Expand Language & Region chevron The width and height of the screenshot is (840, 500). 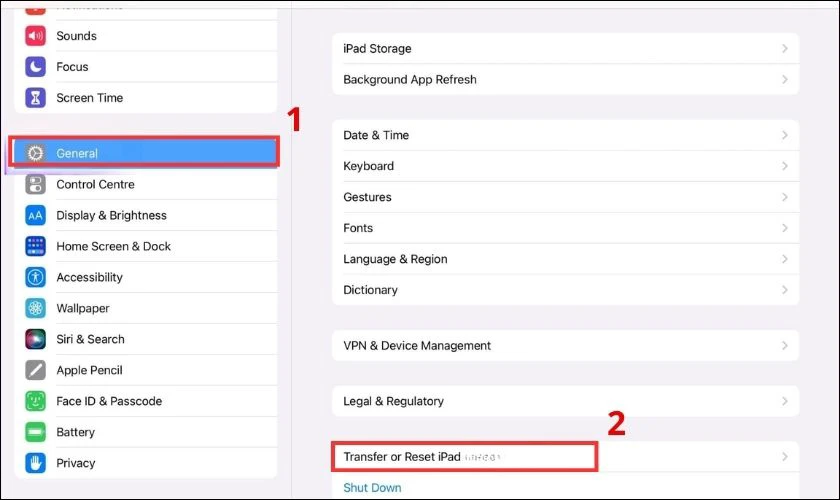[x=785, y=259]
